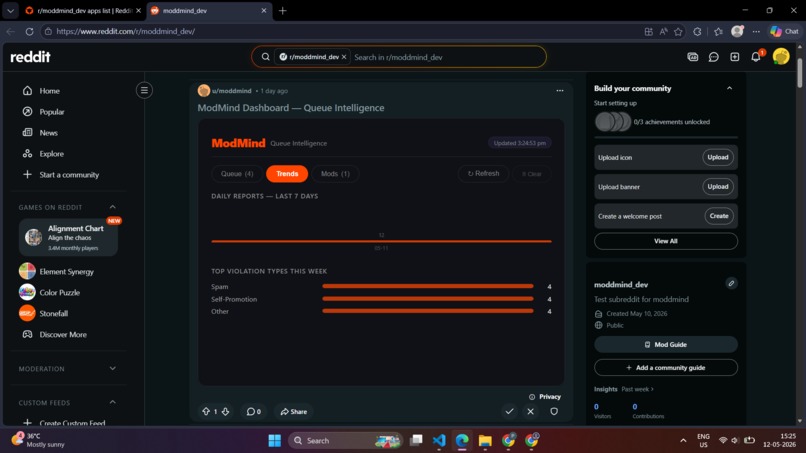Share the ModMind post
The height and width of the screenshot is (453, 806).
[294, 411]
